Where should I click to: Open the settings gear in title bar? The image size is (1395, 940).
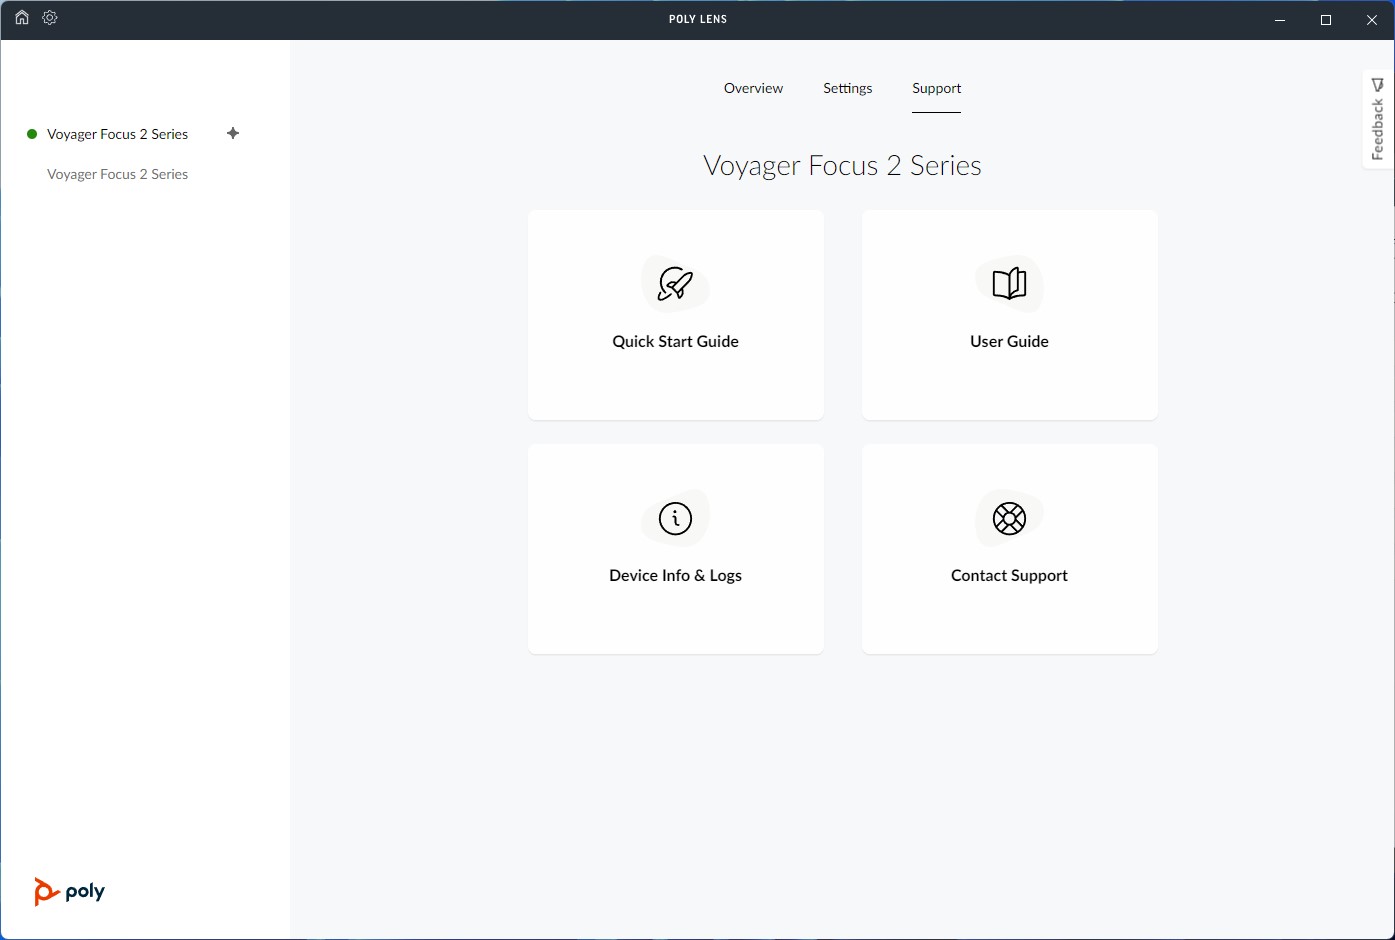(x=50, y=18)
